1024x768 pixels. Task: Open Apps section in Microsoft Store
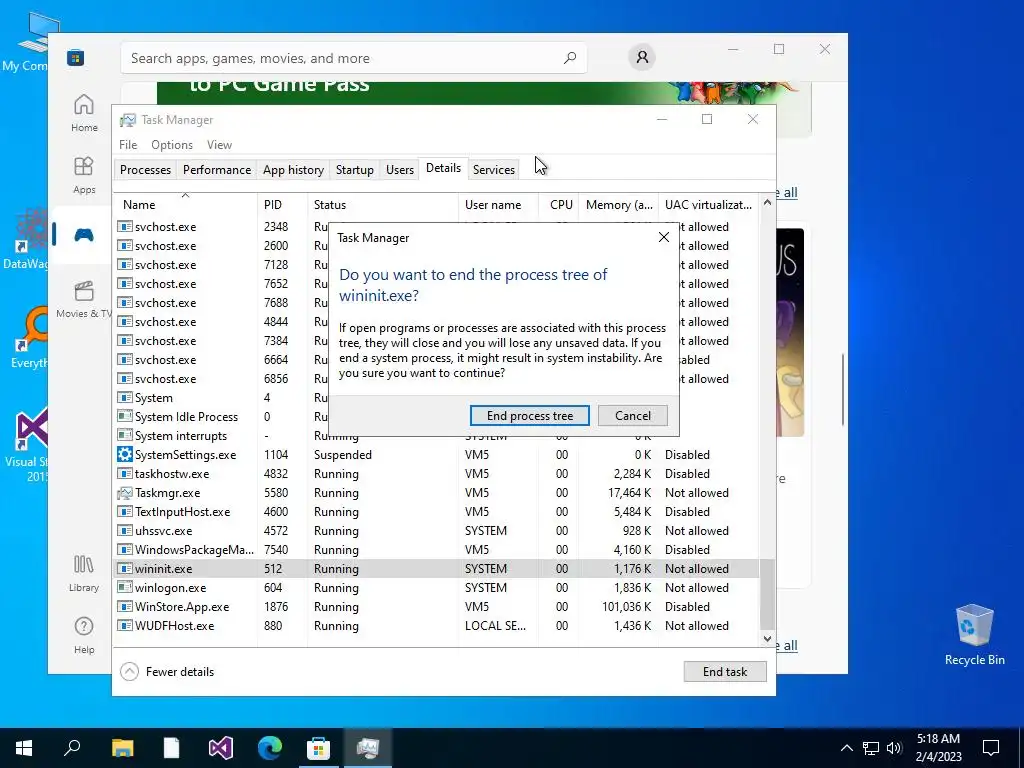[84, 175]
